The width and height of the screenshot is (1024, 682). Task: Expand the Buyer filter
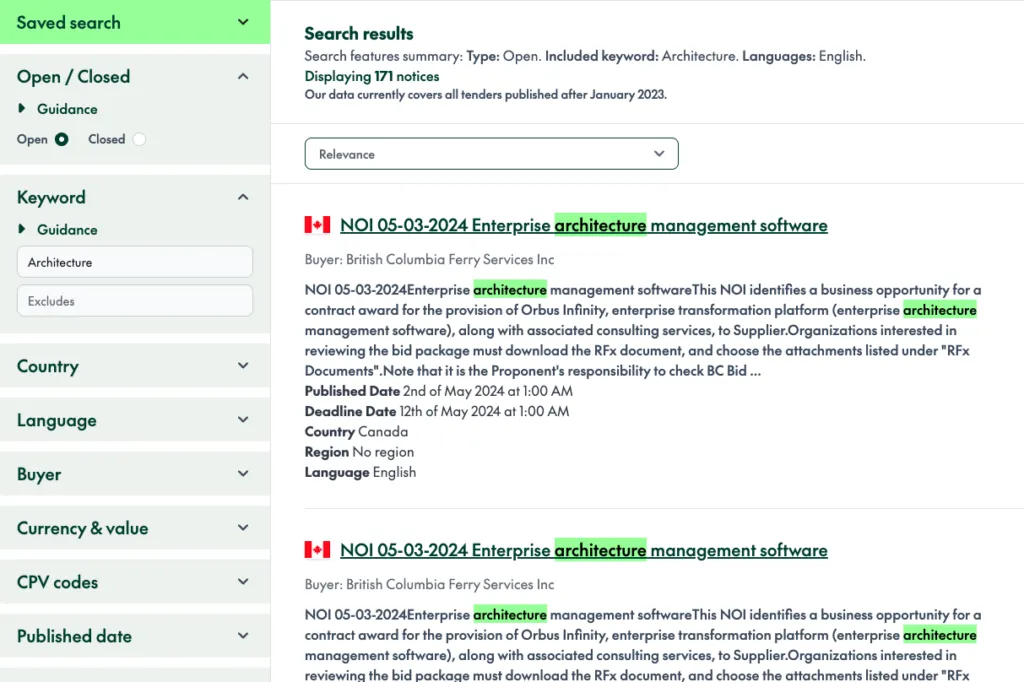tap(135, 474)
